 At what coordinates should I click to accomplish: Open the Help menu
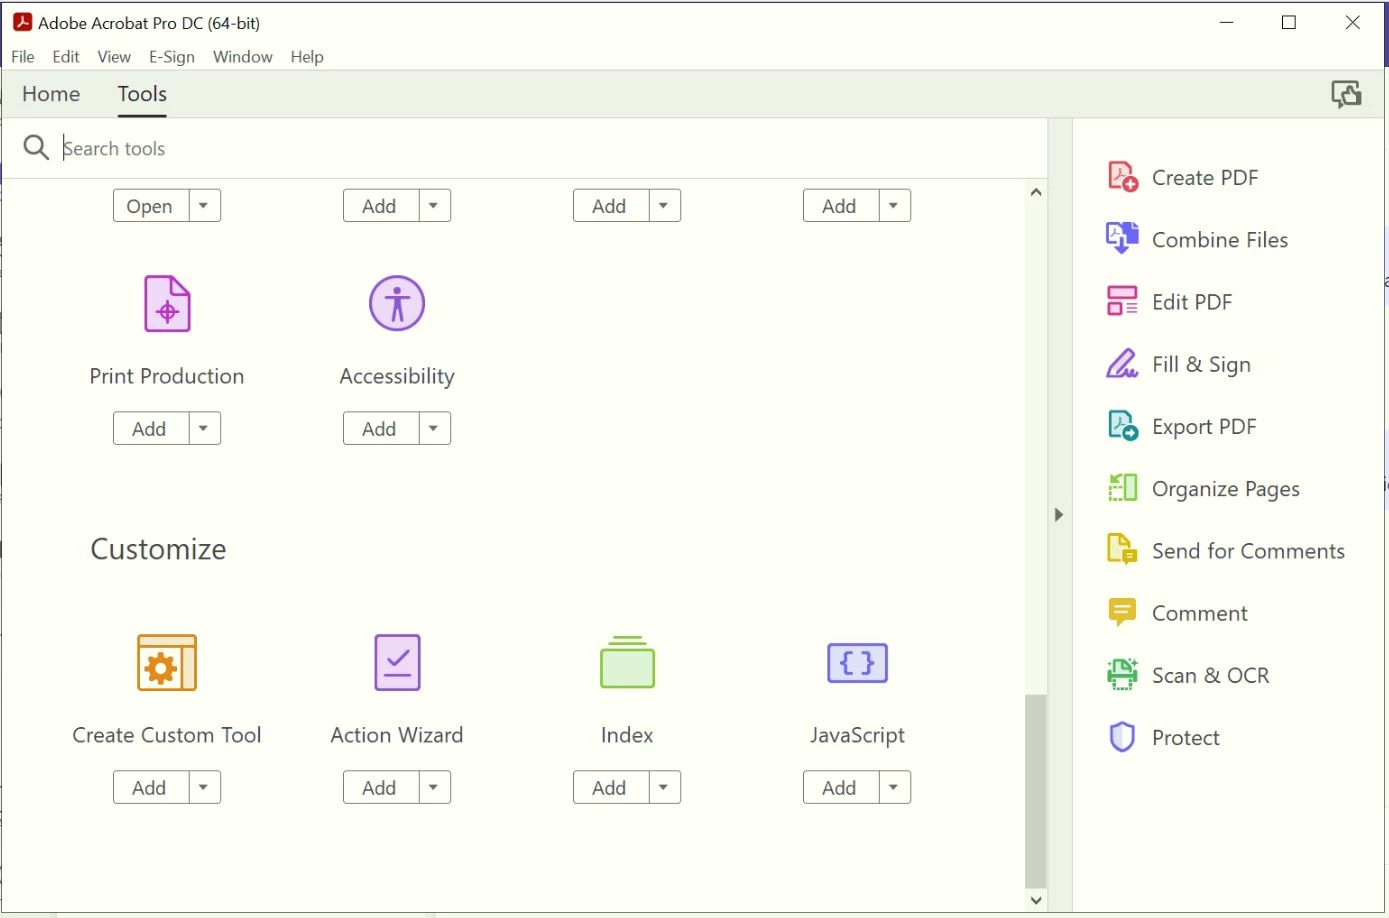coord(307,57)
